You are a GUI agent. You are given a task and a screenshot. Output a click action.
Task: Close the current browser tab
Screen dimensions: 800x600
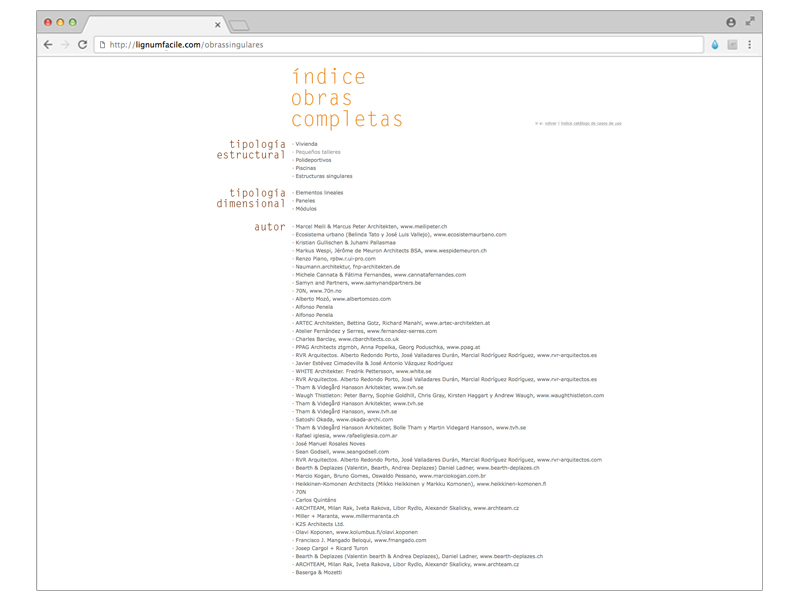click(x=218, y=25)
